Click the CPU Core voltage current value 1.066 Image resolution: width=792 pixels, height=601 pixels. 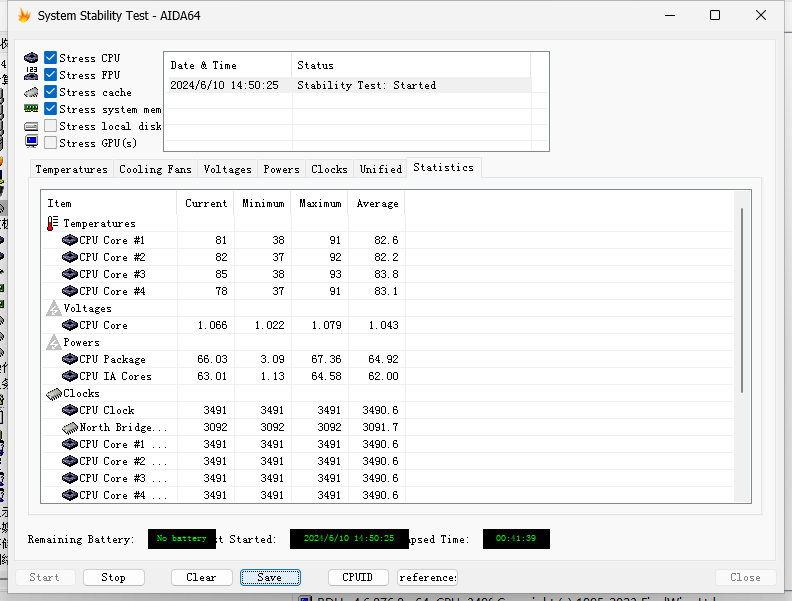click(x=213, y=325)
